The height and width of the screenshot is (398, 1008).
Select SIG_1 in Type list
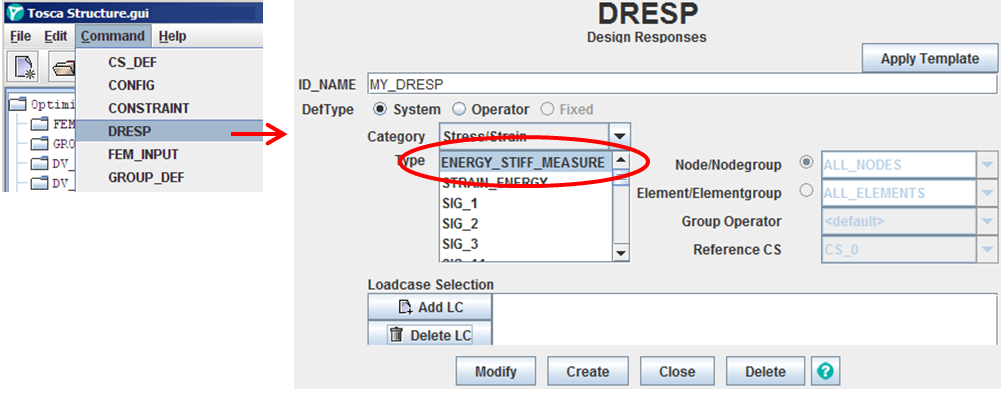(x=526, y=204)
